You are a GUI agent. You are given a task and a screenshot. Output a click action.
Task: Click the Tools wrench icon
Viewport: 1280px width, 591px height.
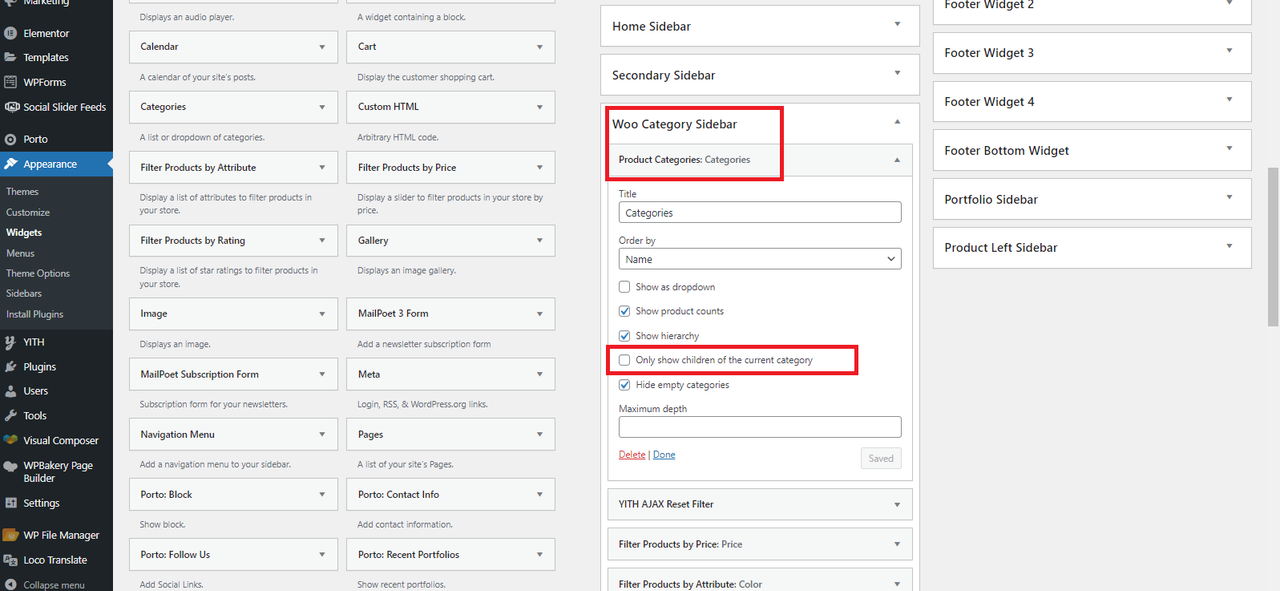click(11, 415)
